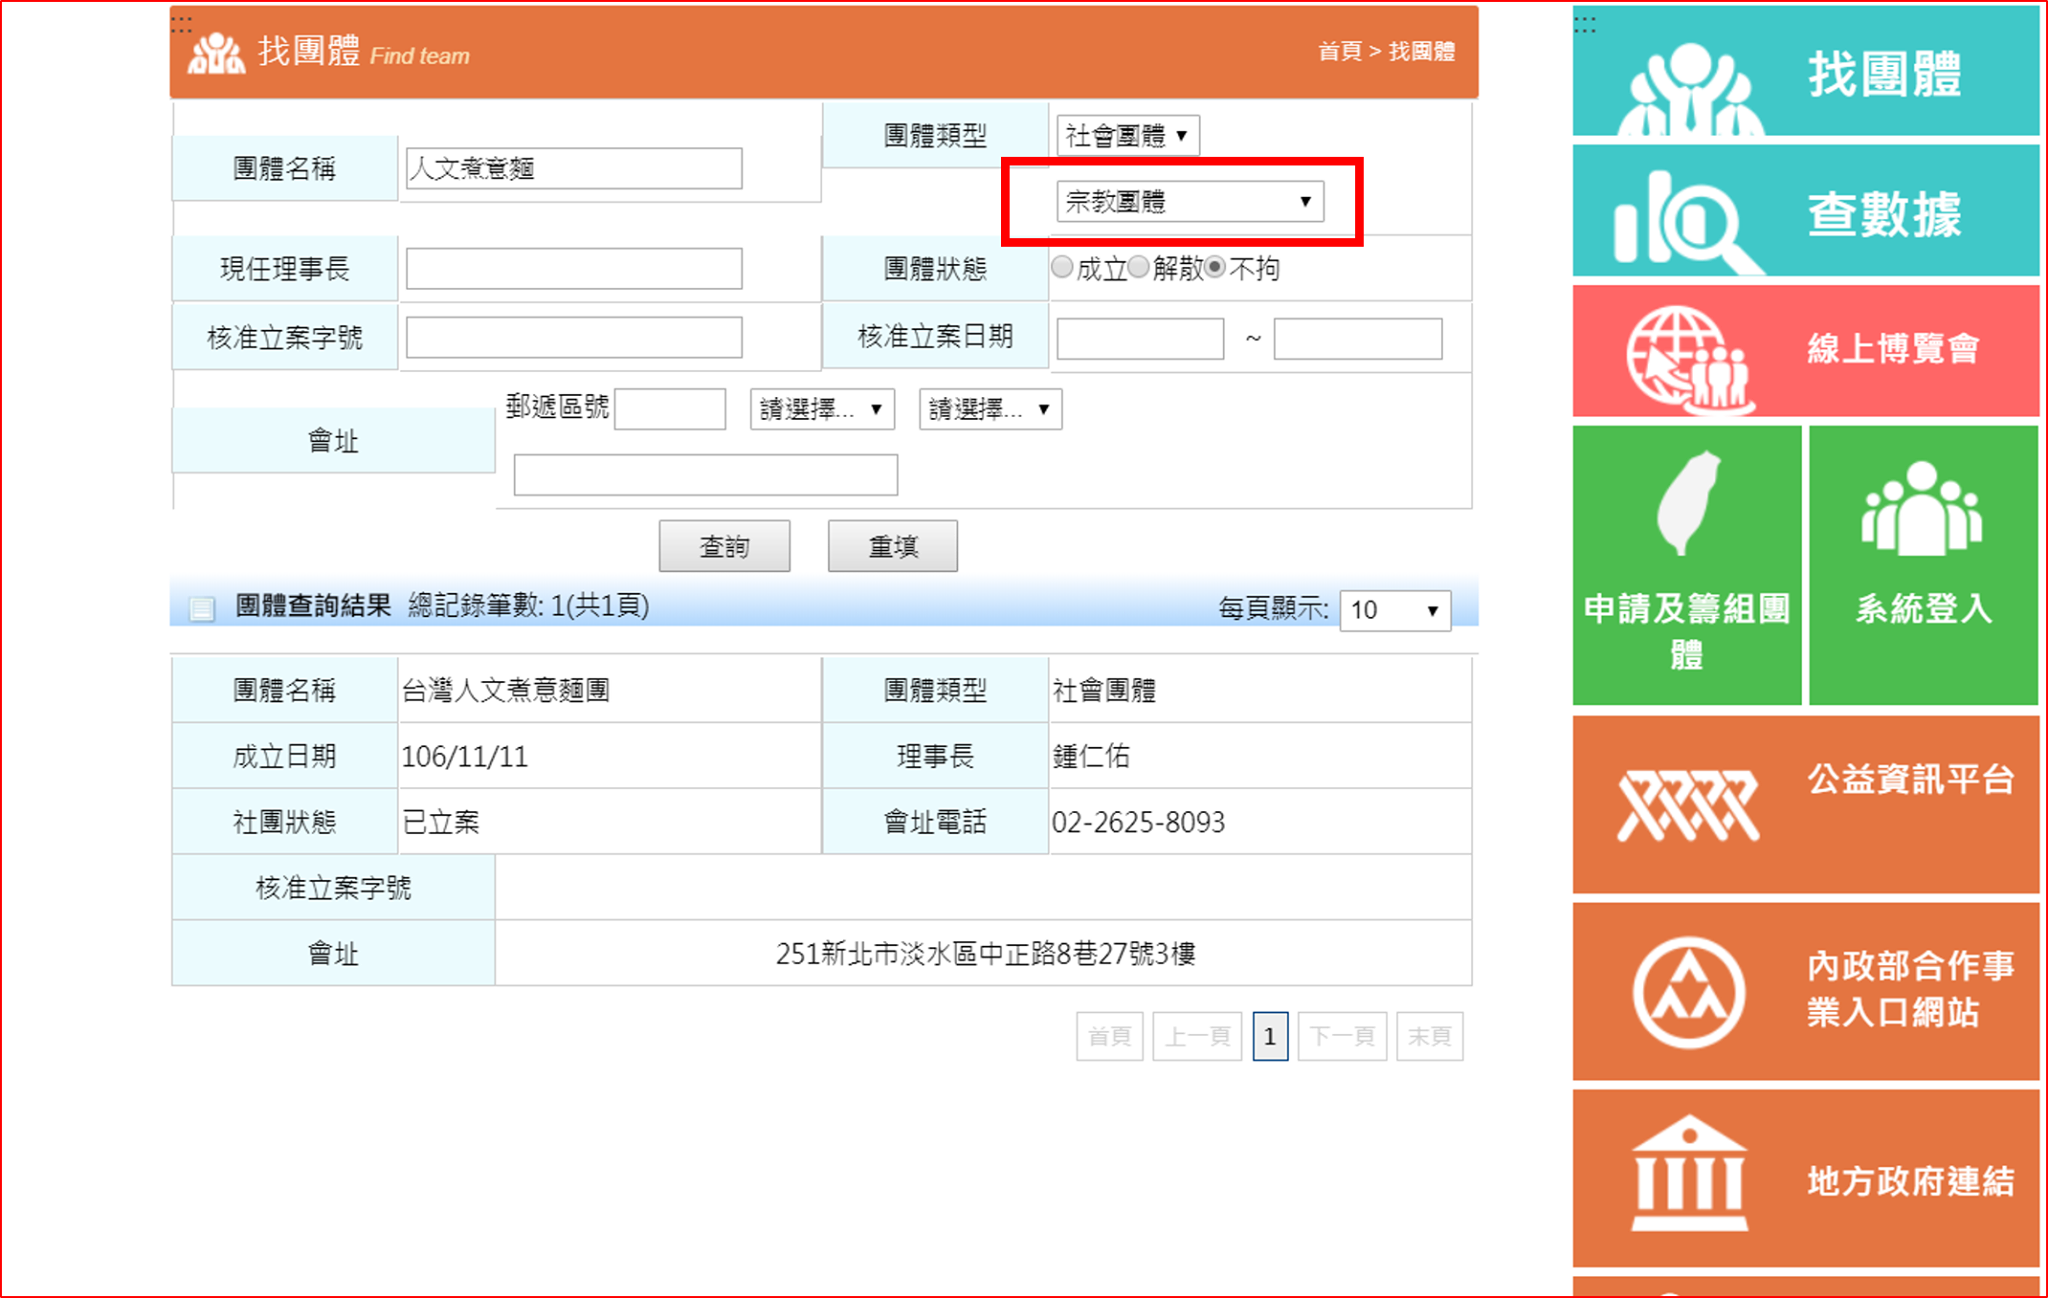2048x1298 pixels.
Task: Open 申請及籌組團體 sidebar tile
Action: (x=1687, y=565)
